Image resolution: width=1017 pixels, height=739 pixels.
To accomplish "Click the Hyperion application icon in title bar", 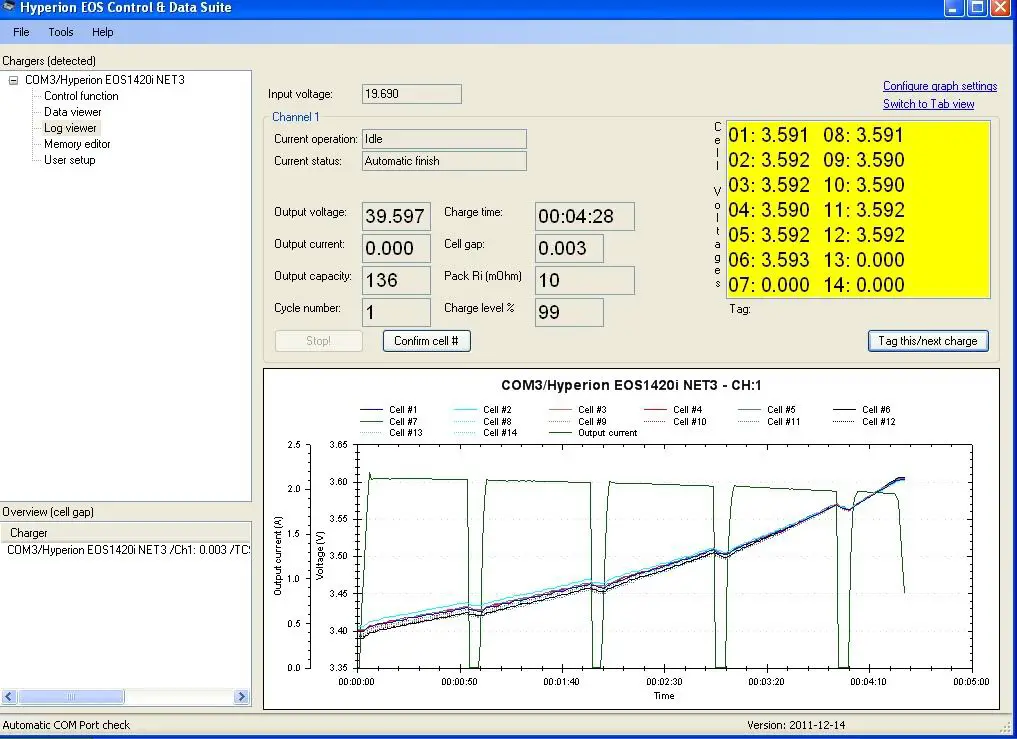I will point(9,7).
